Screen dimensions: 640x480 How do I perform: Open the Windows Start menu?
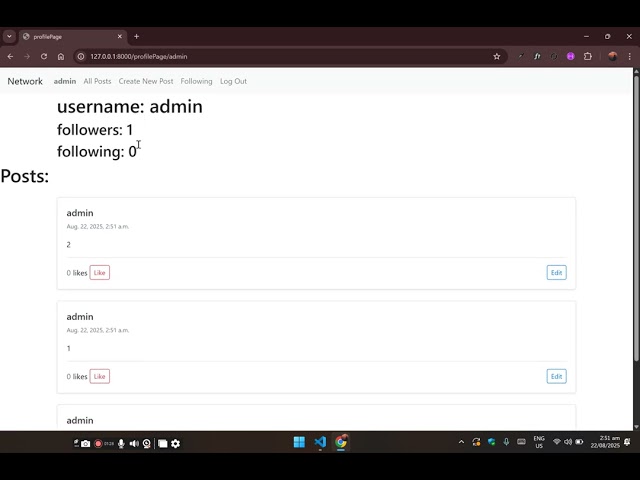pyautogui.click(x=299, y=442)
